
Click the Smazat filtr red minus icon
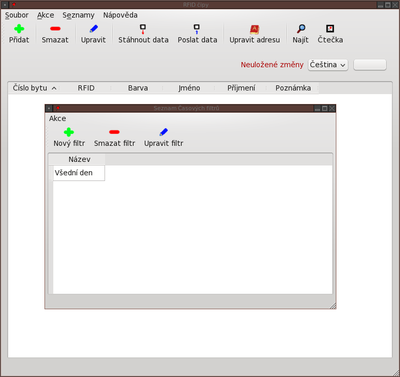tap(114, 132)
